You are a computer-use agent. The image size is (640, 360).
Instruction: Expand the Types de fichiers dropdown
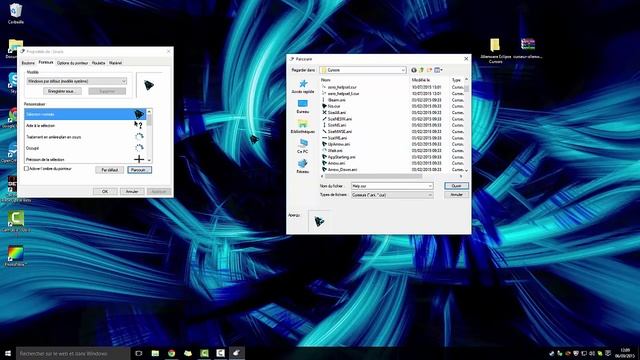[x=430, y=195]
